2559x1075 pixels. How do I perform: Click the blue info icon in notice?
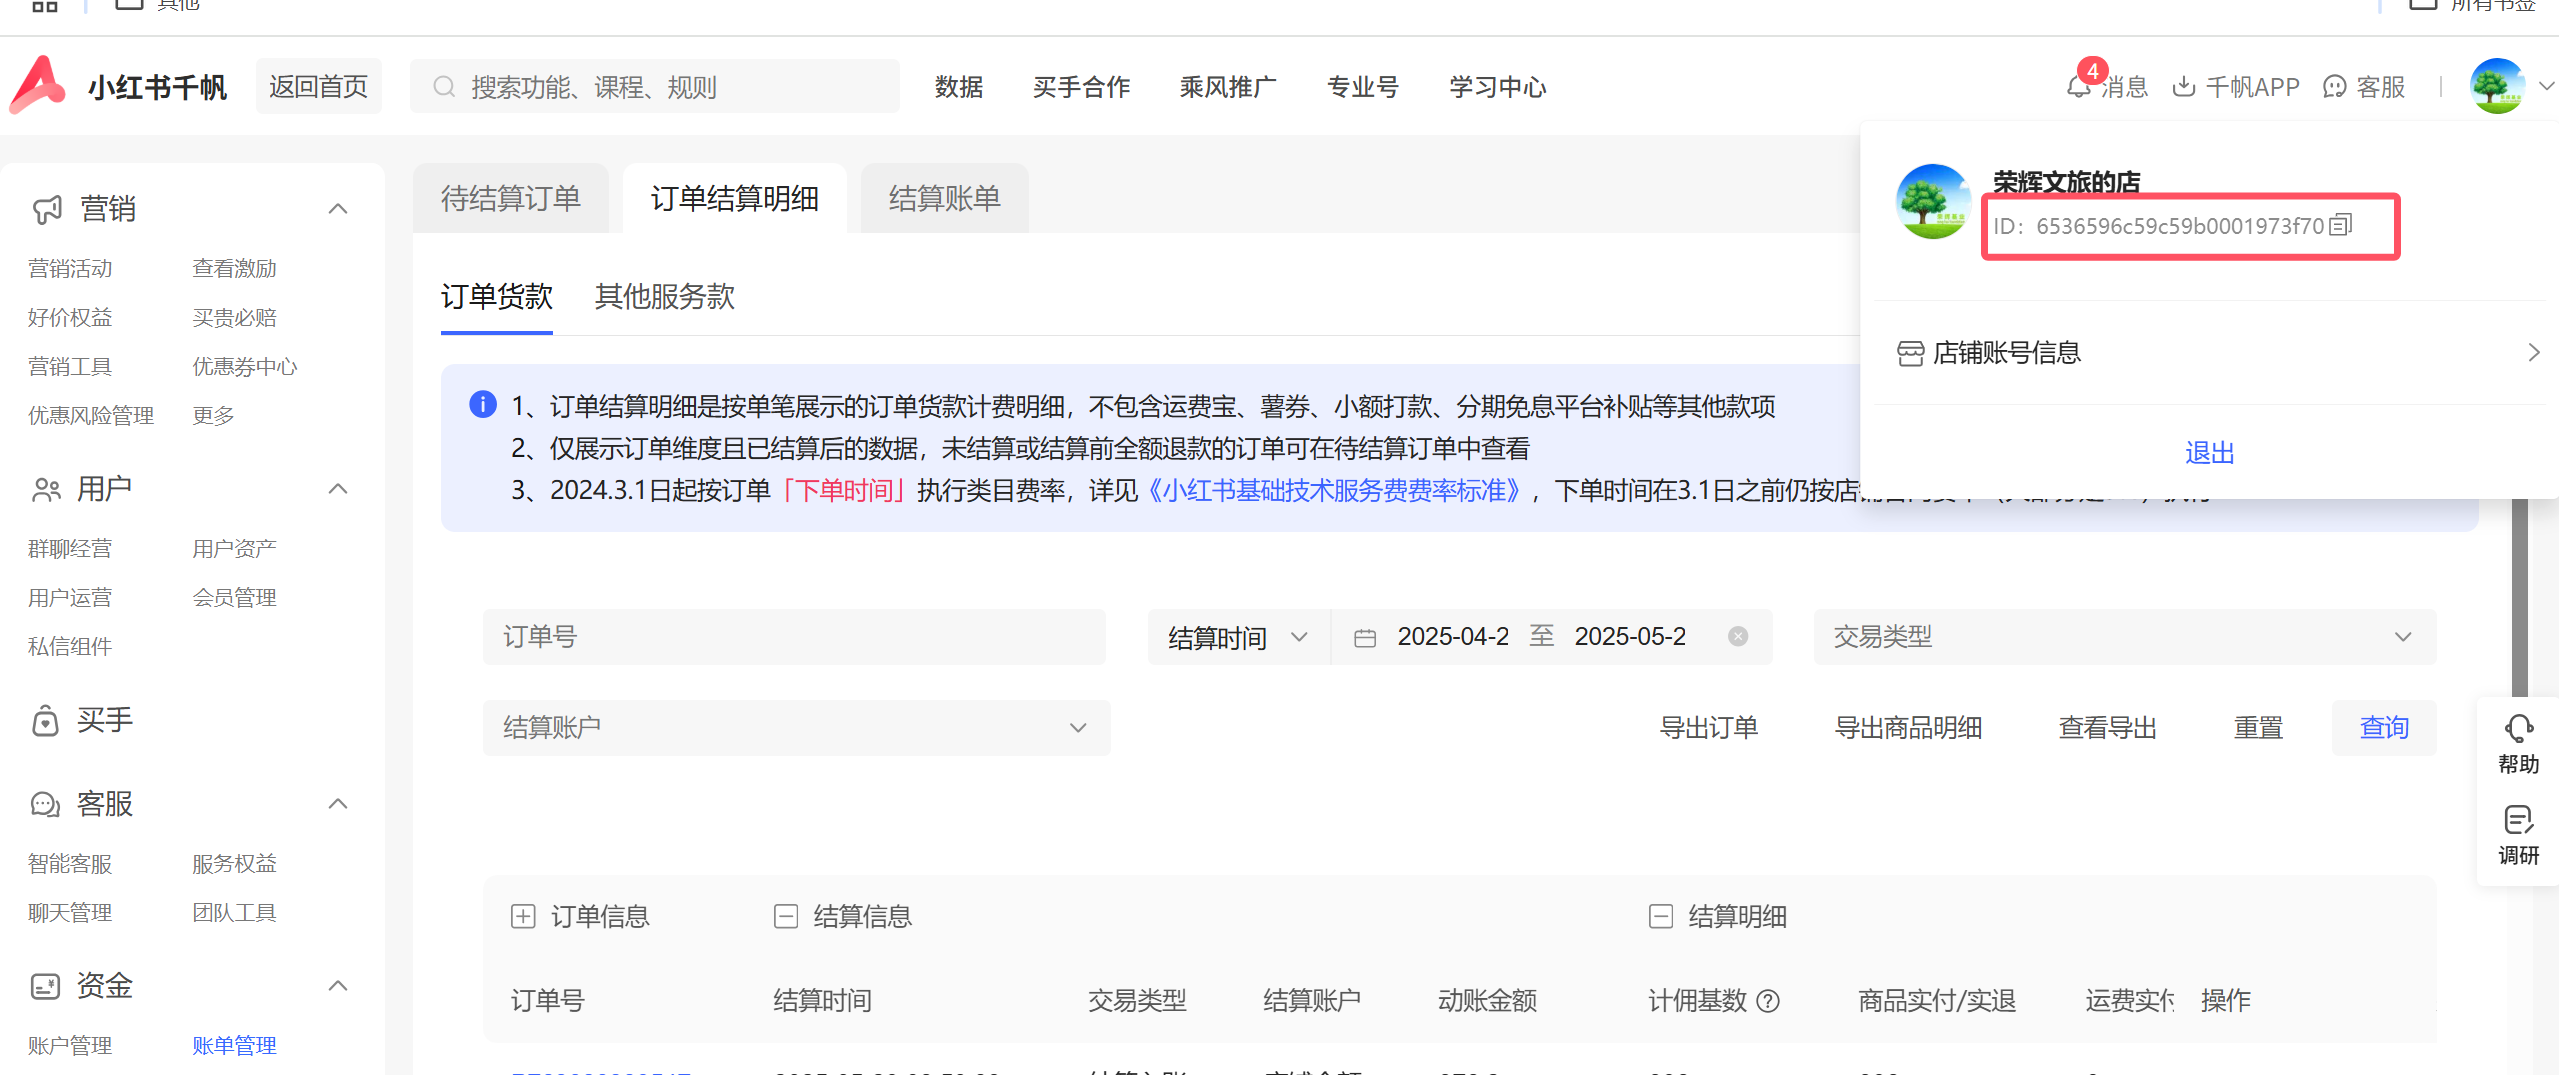[x=483, y=404]
